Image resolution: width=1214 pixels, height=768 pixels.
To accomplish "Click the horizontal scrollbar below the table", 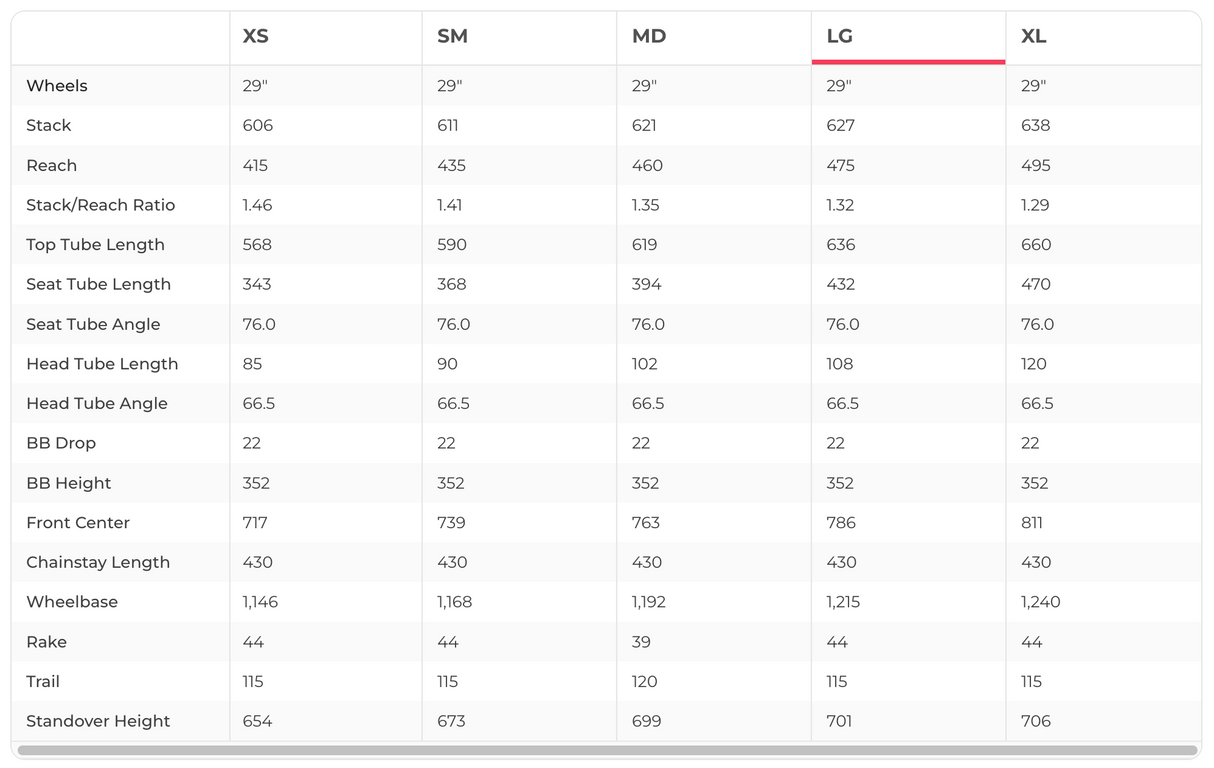I will pos(607,750).
